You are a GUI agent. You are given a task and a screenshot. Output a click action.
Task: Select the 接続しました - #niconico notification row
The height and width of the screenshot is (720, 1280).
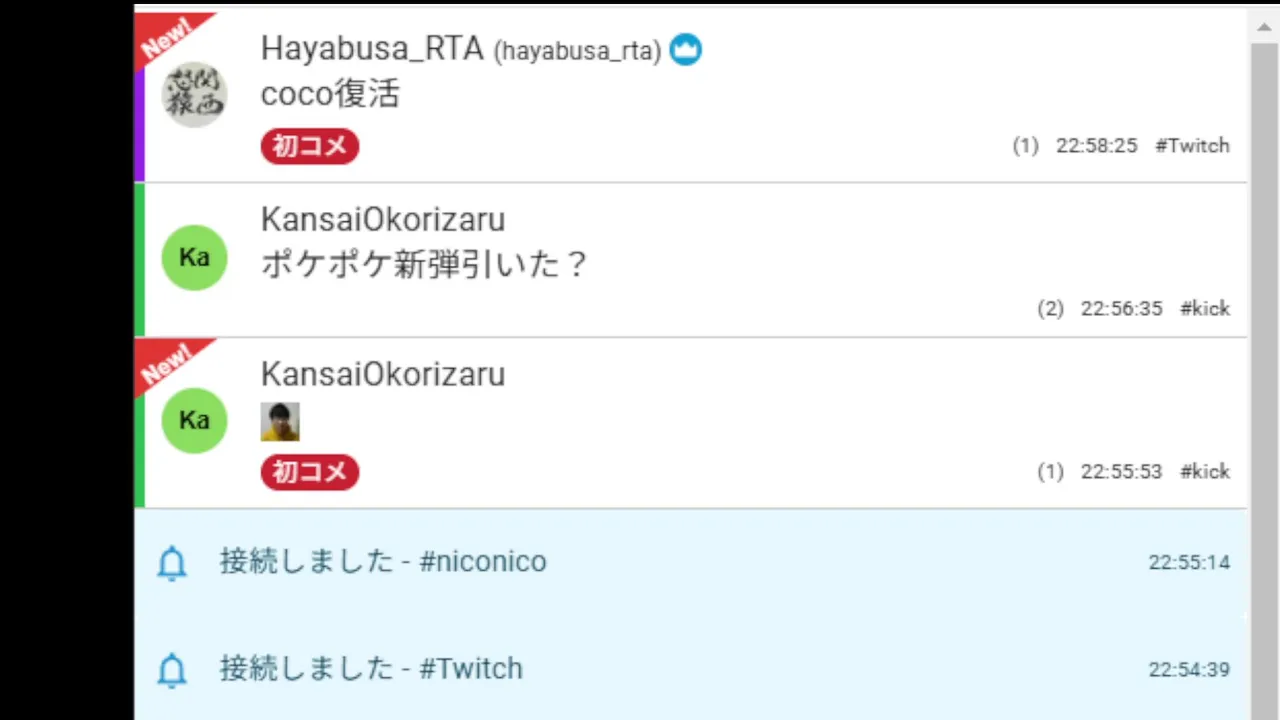tap(691, 562)
